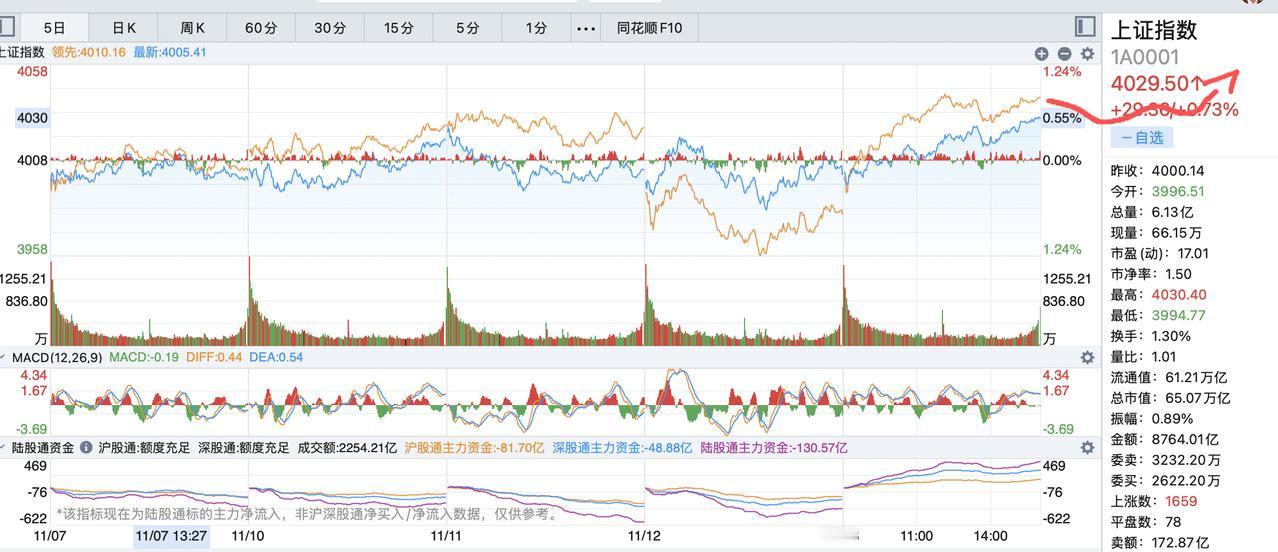Click the 4030 price axis marker

[x=31, y=118]
